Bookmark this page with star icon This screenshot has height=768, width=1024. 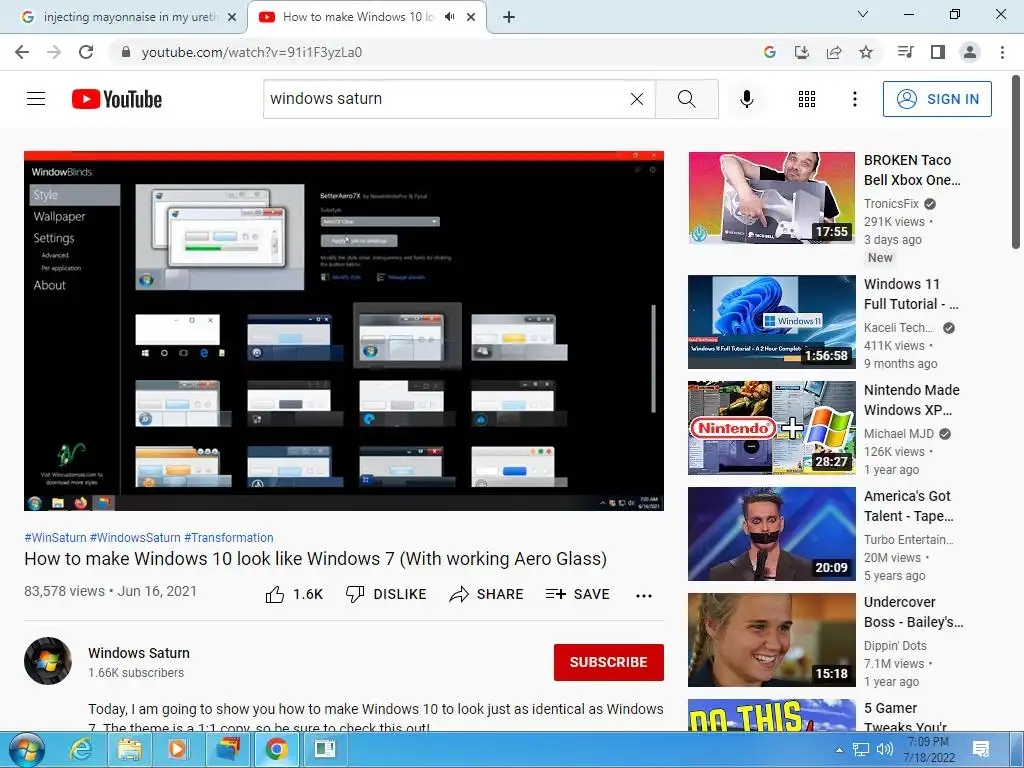point(866,52)
